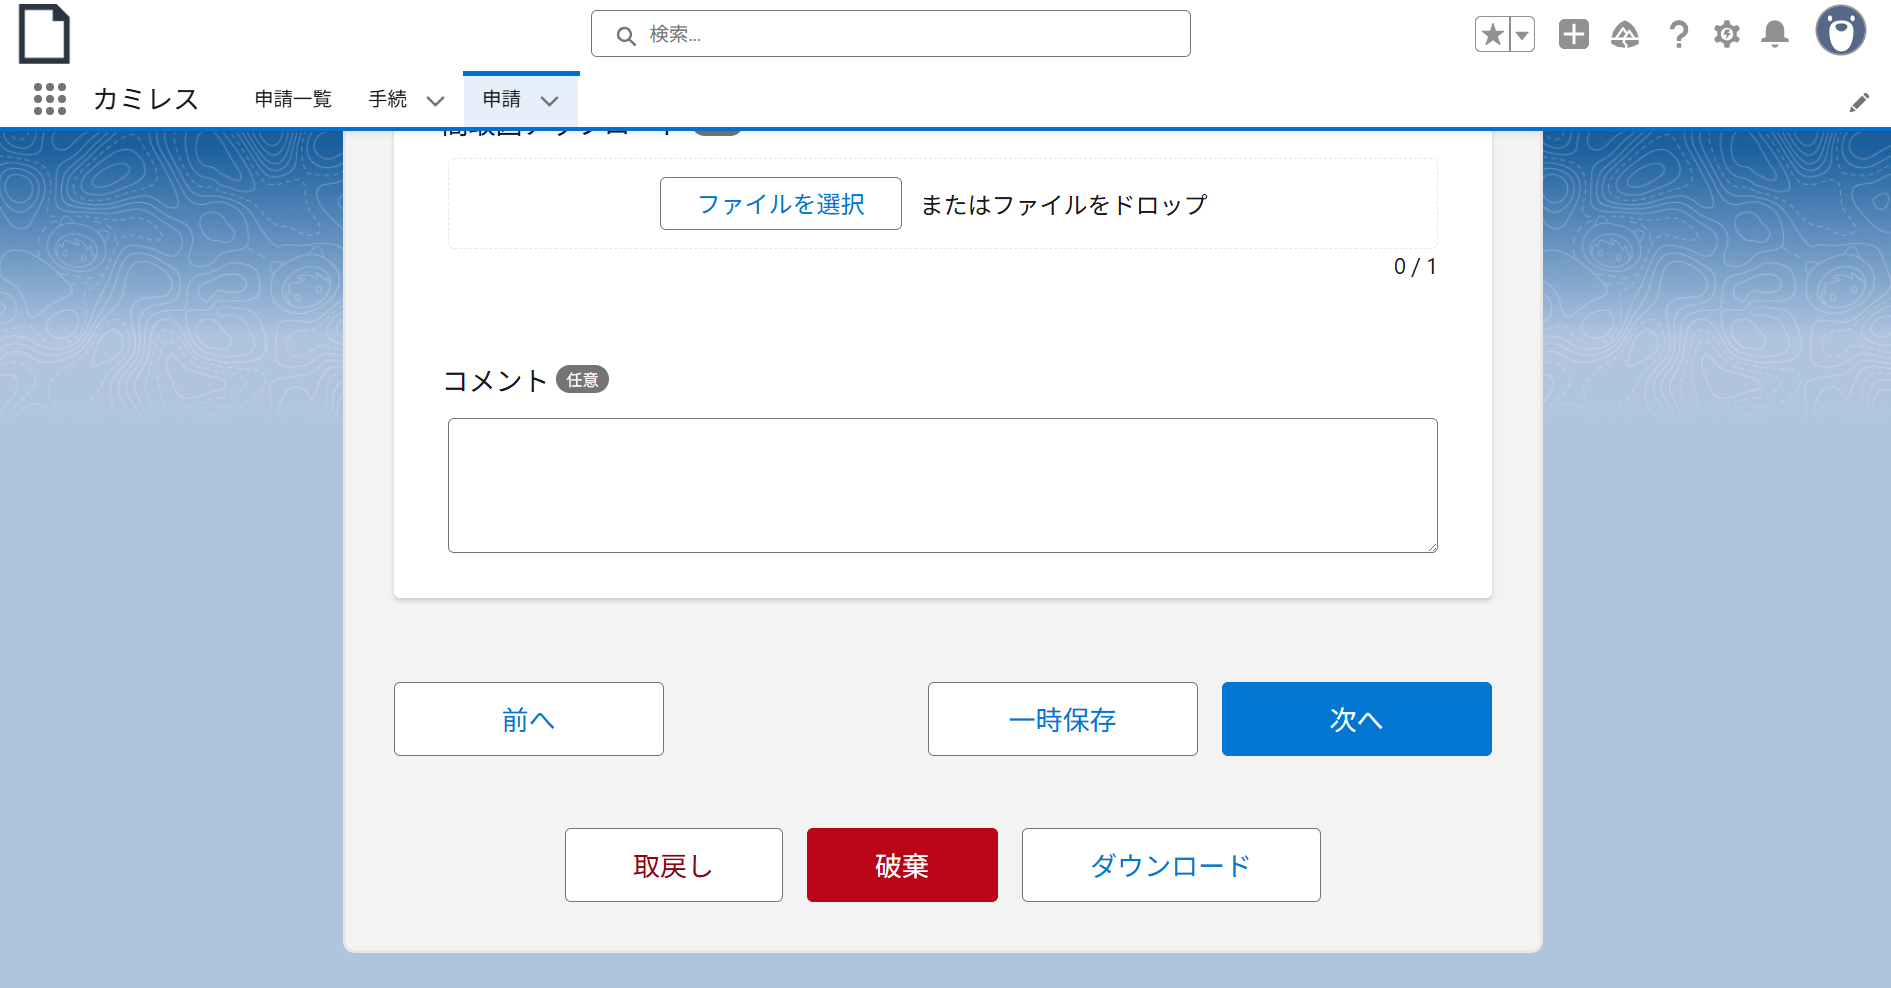Expand the favorites list dropdown arrow

(x=1522, y=35)
